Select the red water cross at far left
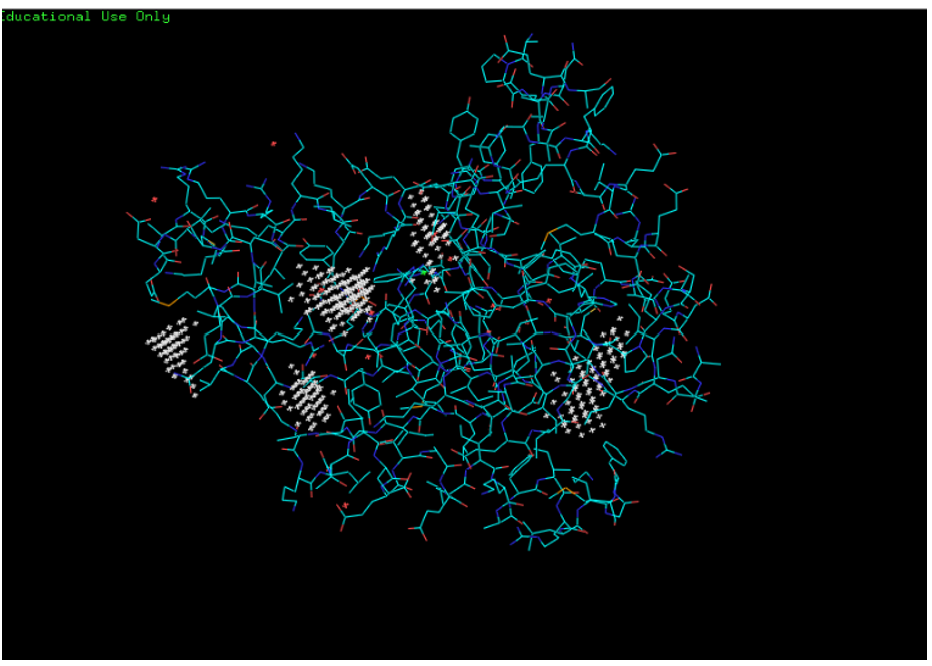 point(154,200)
